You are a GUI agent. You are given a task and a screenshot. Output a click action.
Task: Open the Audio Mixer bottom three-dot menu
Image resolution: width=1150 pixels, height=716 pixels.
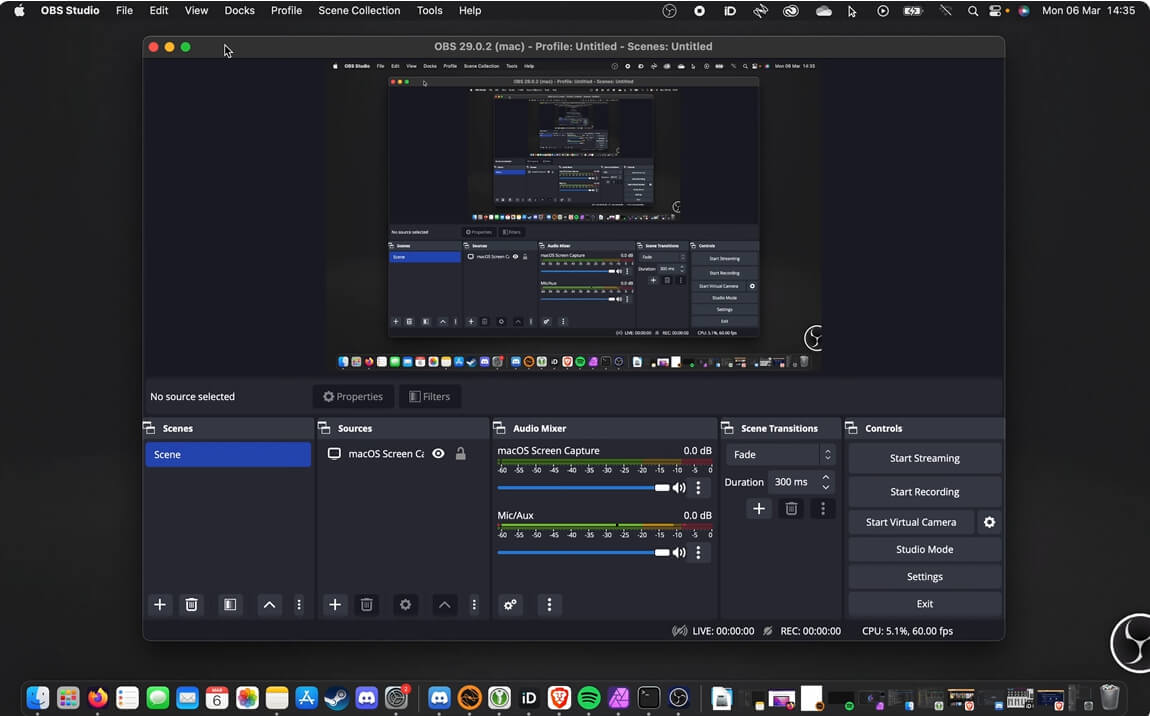[549, 604]
